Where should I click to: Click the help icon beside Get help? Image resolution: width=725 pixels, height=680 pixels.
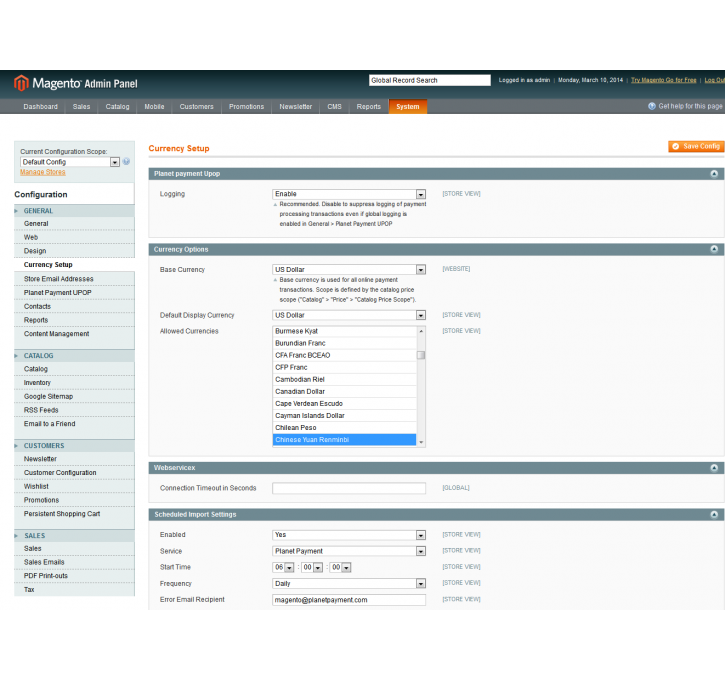pos(651,106)
